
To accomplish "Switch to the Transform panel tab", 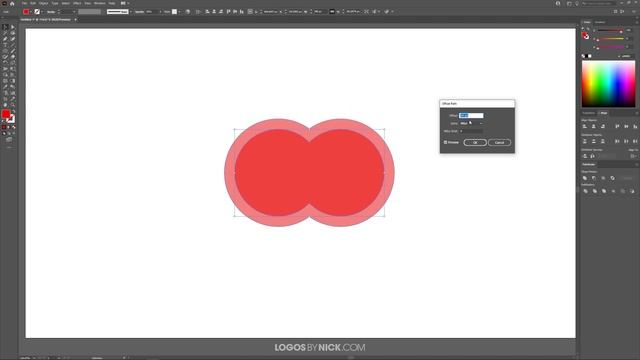I will 589,113.
